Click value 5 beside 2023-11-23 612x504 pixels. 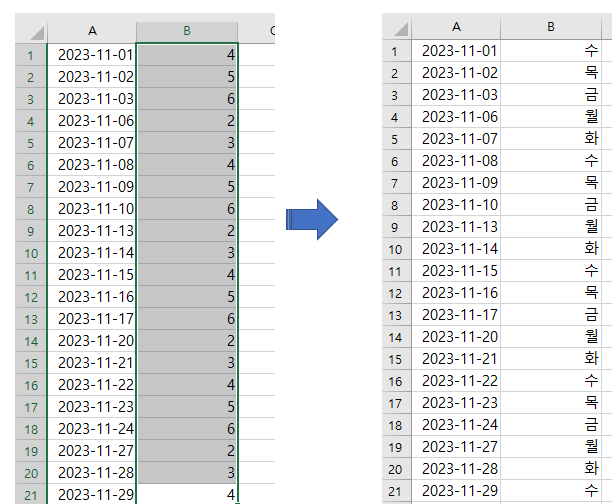[x=187, y=407]
